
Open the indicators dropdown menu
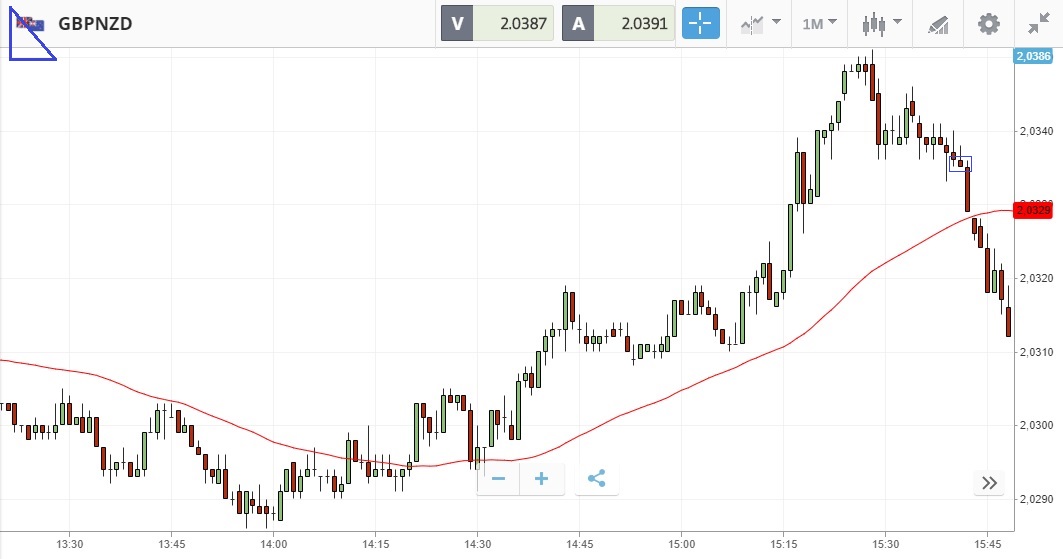click(759, 23)
